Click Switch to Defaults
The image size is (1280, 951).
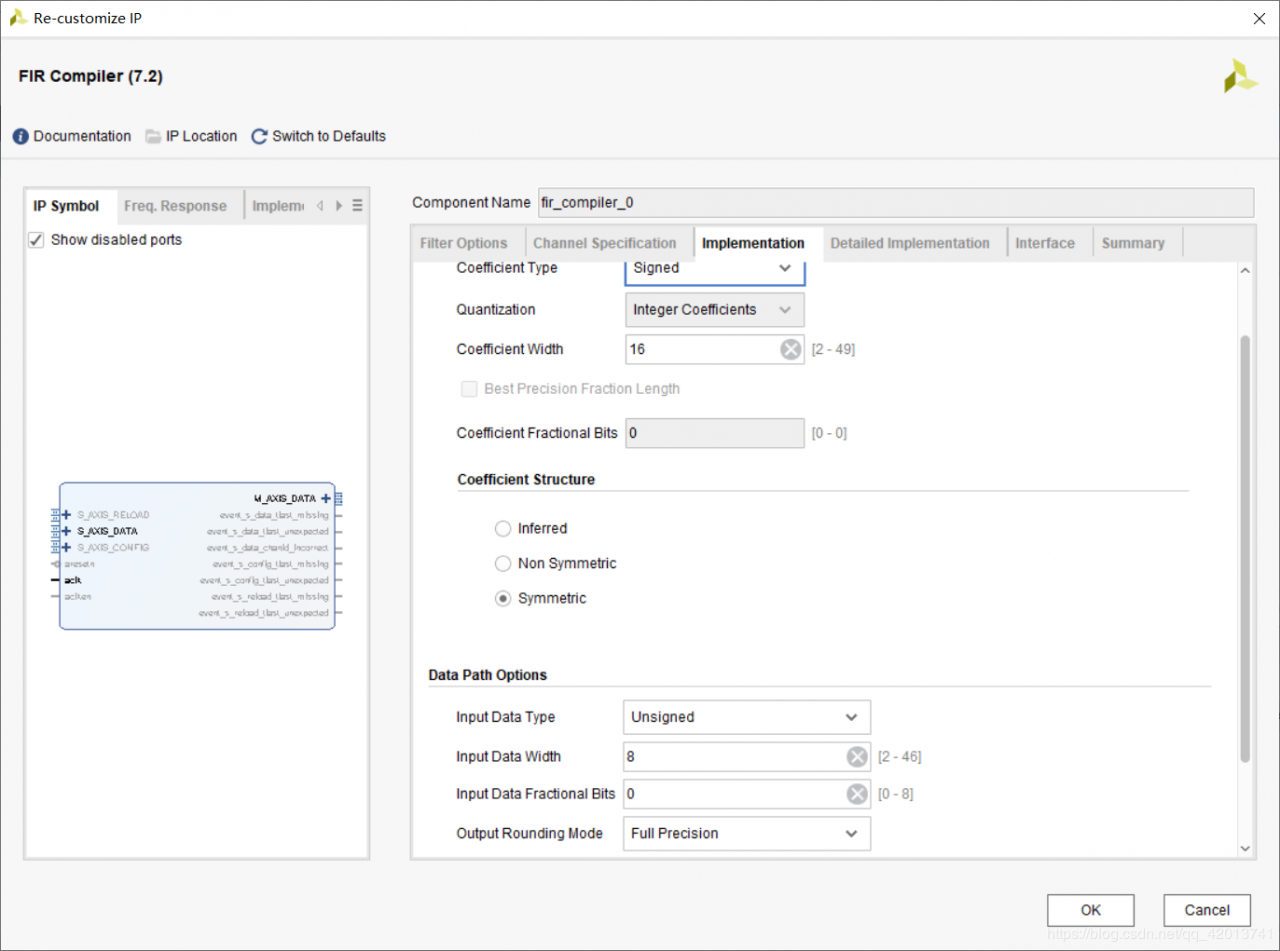(x=329, y=136)
